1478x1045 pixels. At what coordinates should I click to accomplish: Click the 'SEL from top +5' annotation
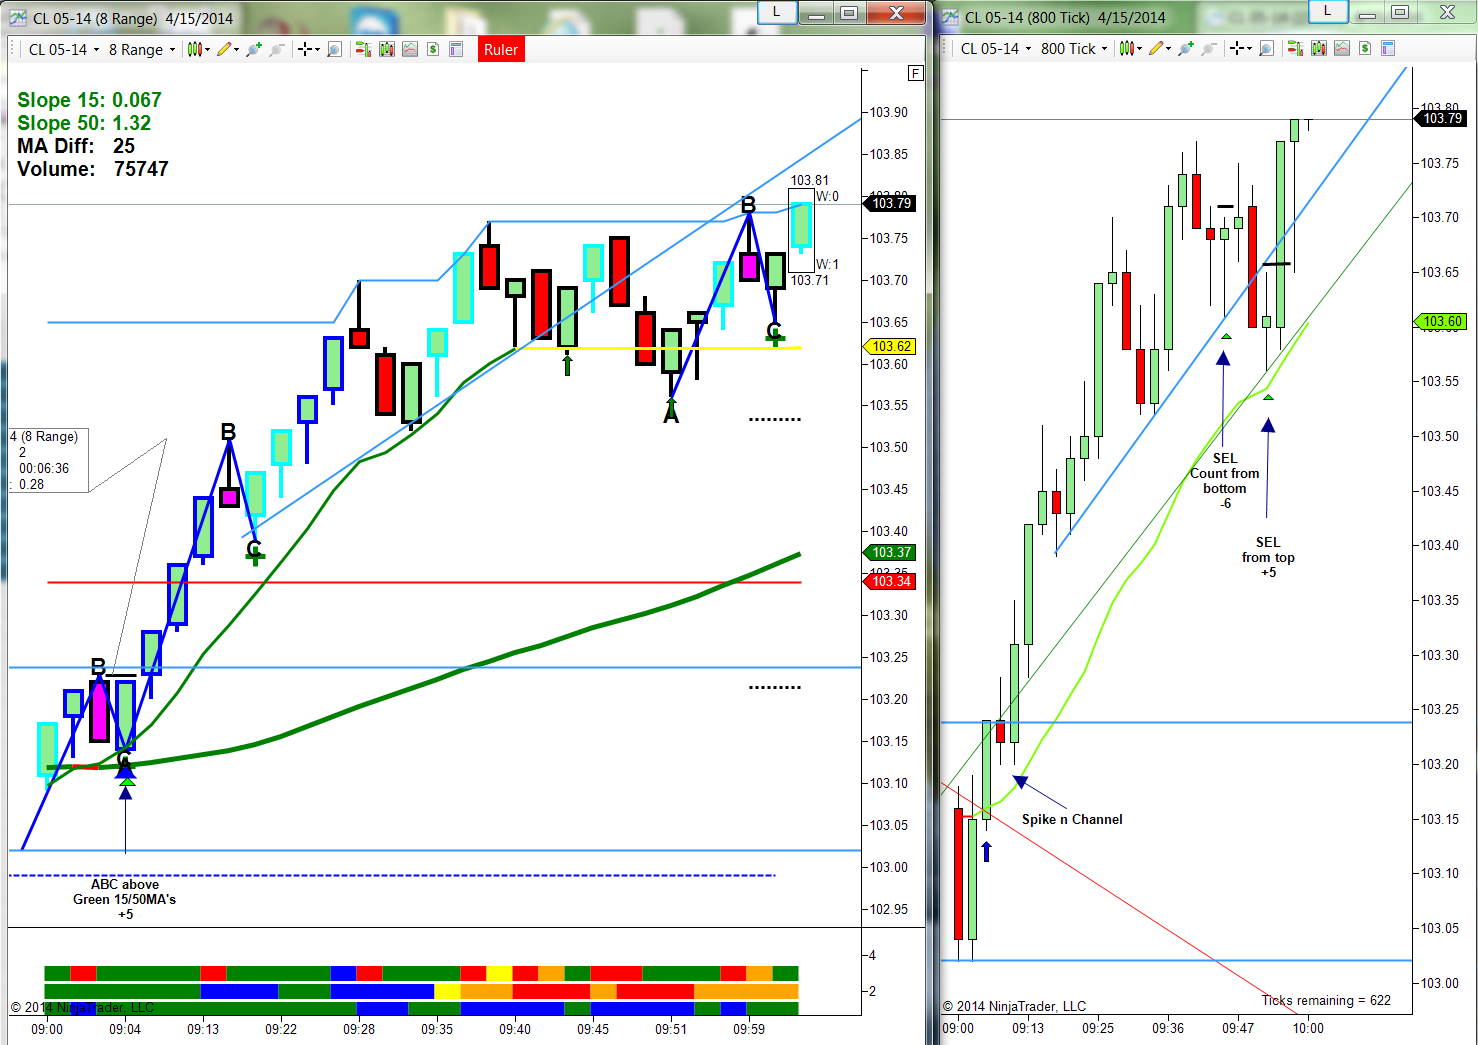pyautogui.click(x=1268, y=557)
